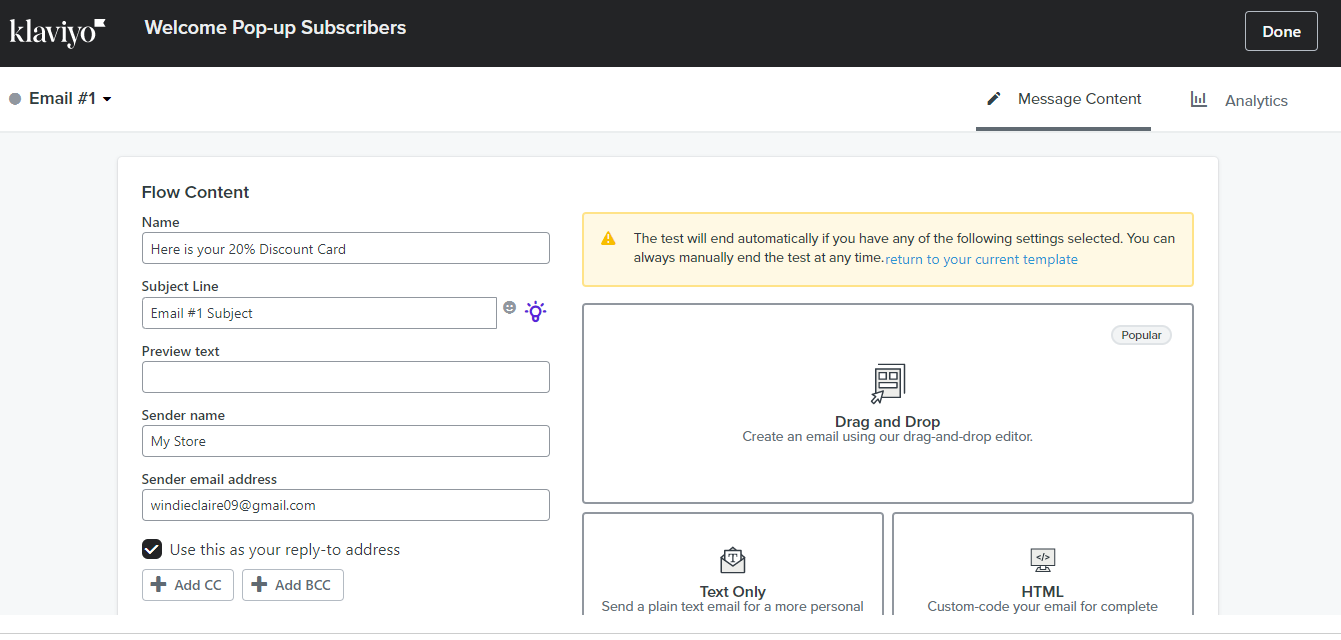Click the pencil icon beside Message Content
Viewport: 1341px width, 640px height.
994,99
